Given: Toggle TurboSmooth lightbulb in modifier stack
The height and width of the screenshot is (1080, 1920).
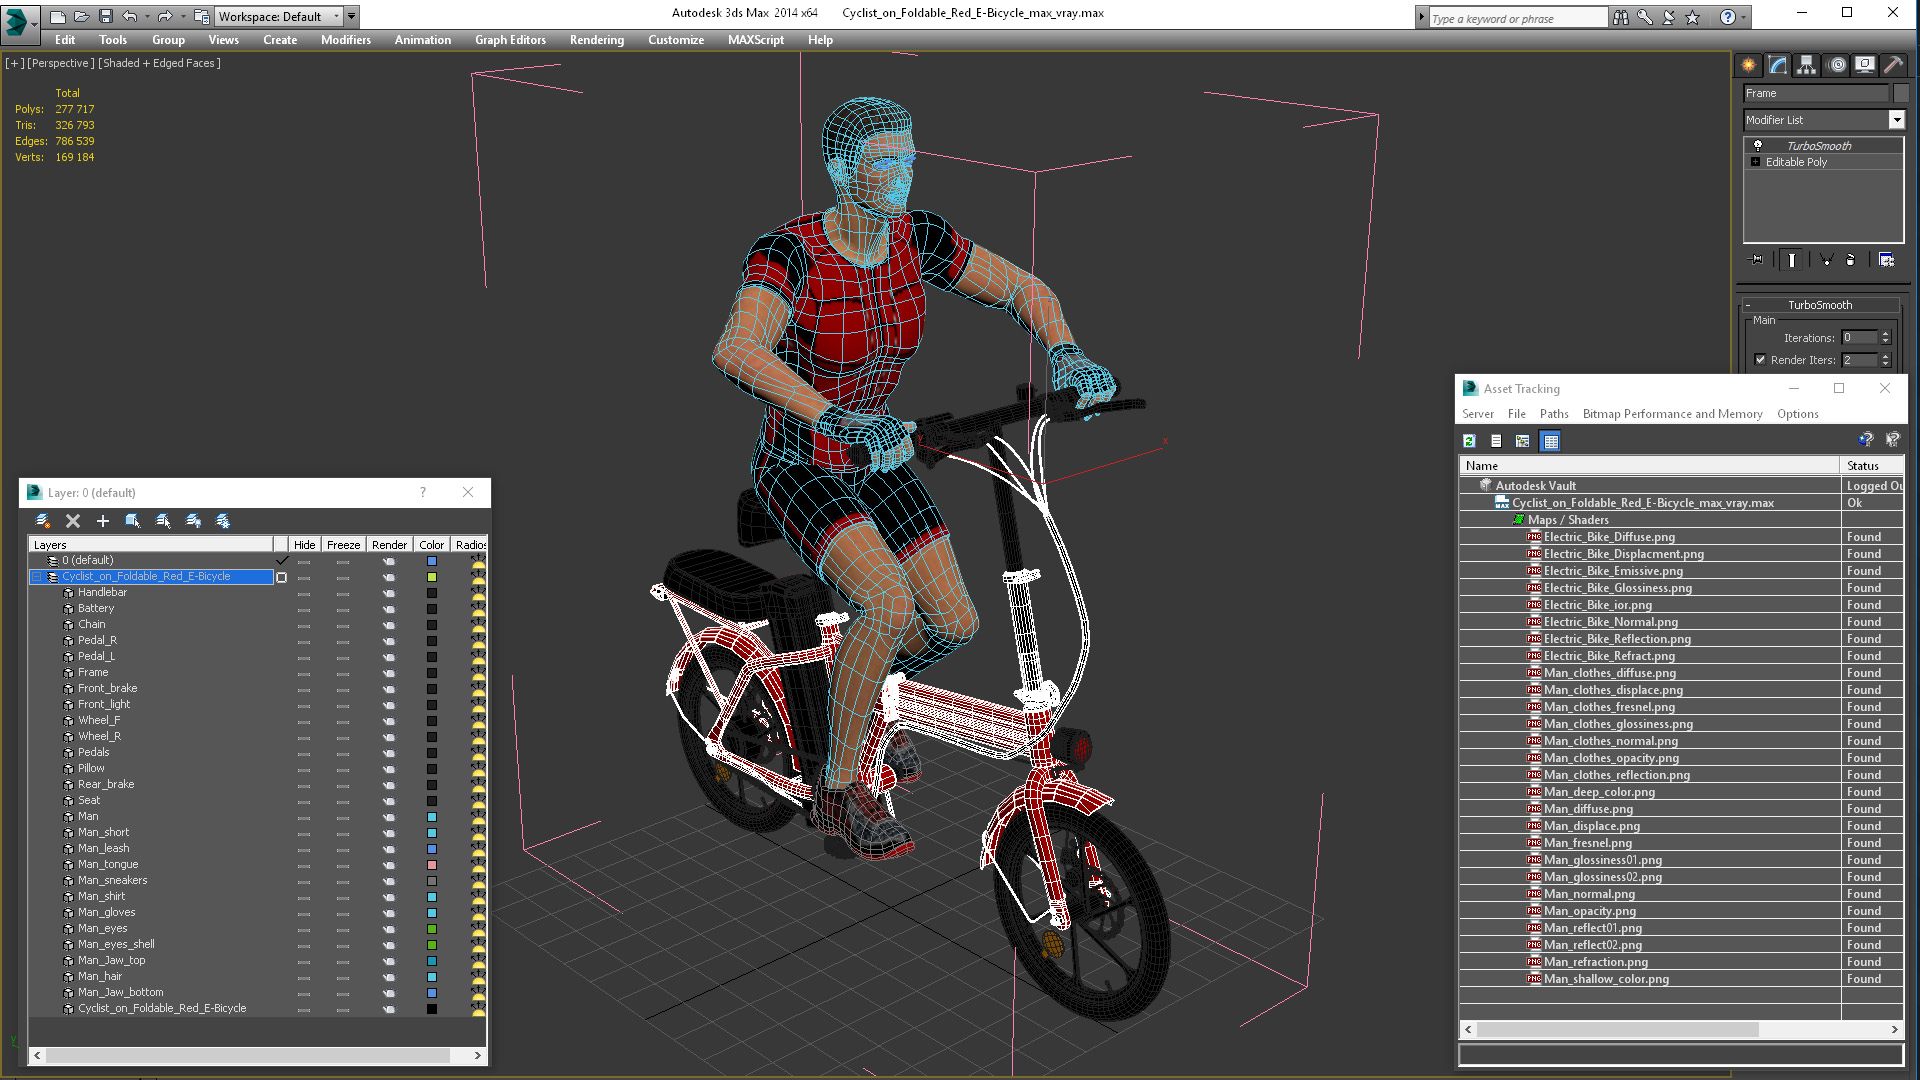Looking at the screenshot, I should (1757, 146).
